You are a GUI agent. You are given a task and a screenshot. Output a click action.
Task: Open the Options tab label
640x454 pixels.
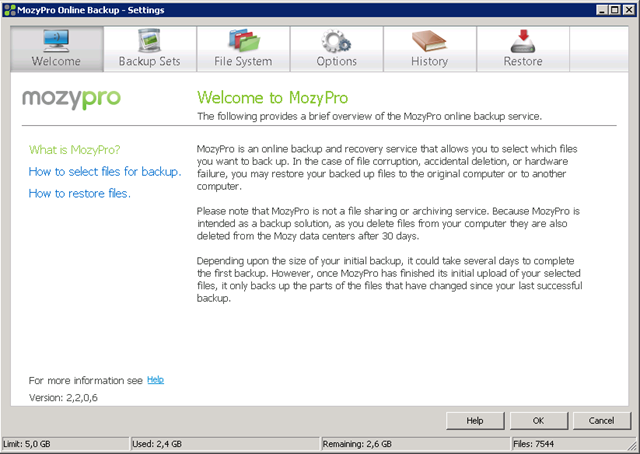pyautogui.click(x=337, y=61)
